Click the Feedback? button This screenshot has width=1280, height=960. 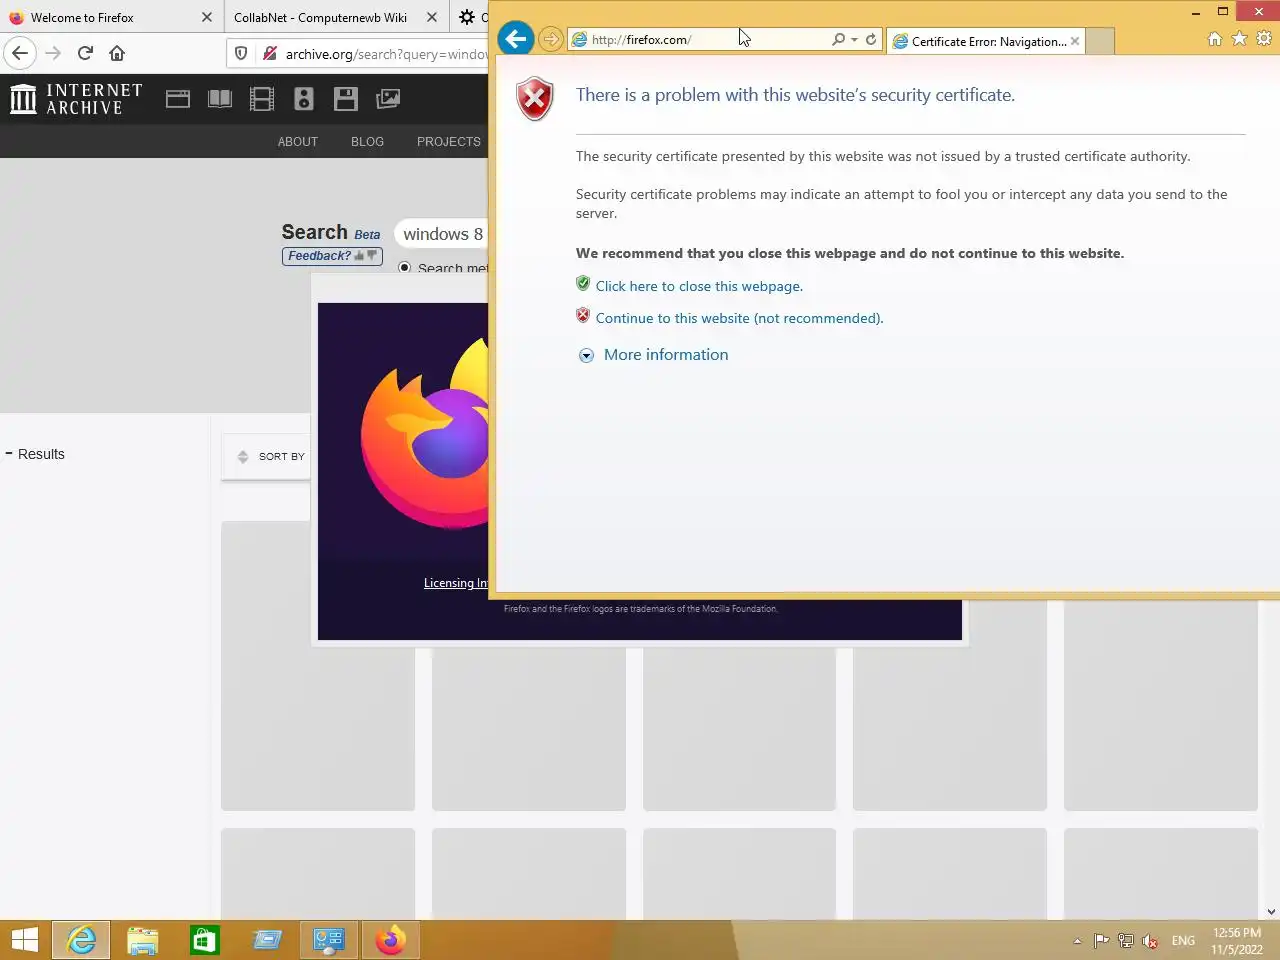(x=332, y=256)
